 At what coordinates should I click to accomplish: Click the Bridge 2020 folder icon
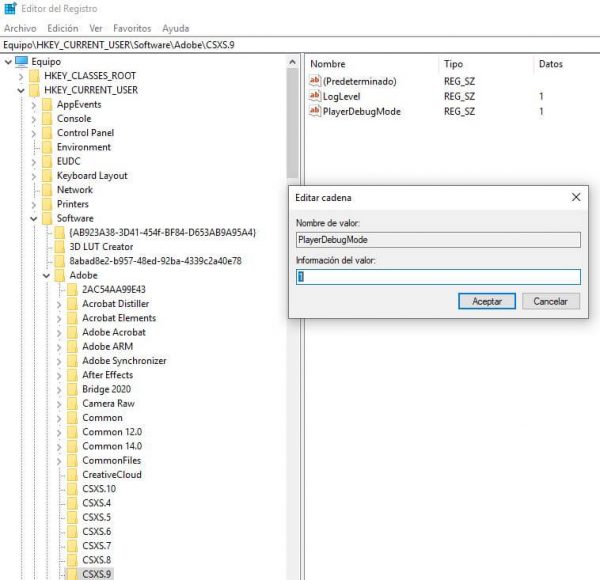(71, 389)
